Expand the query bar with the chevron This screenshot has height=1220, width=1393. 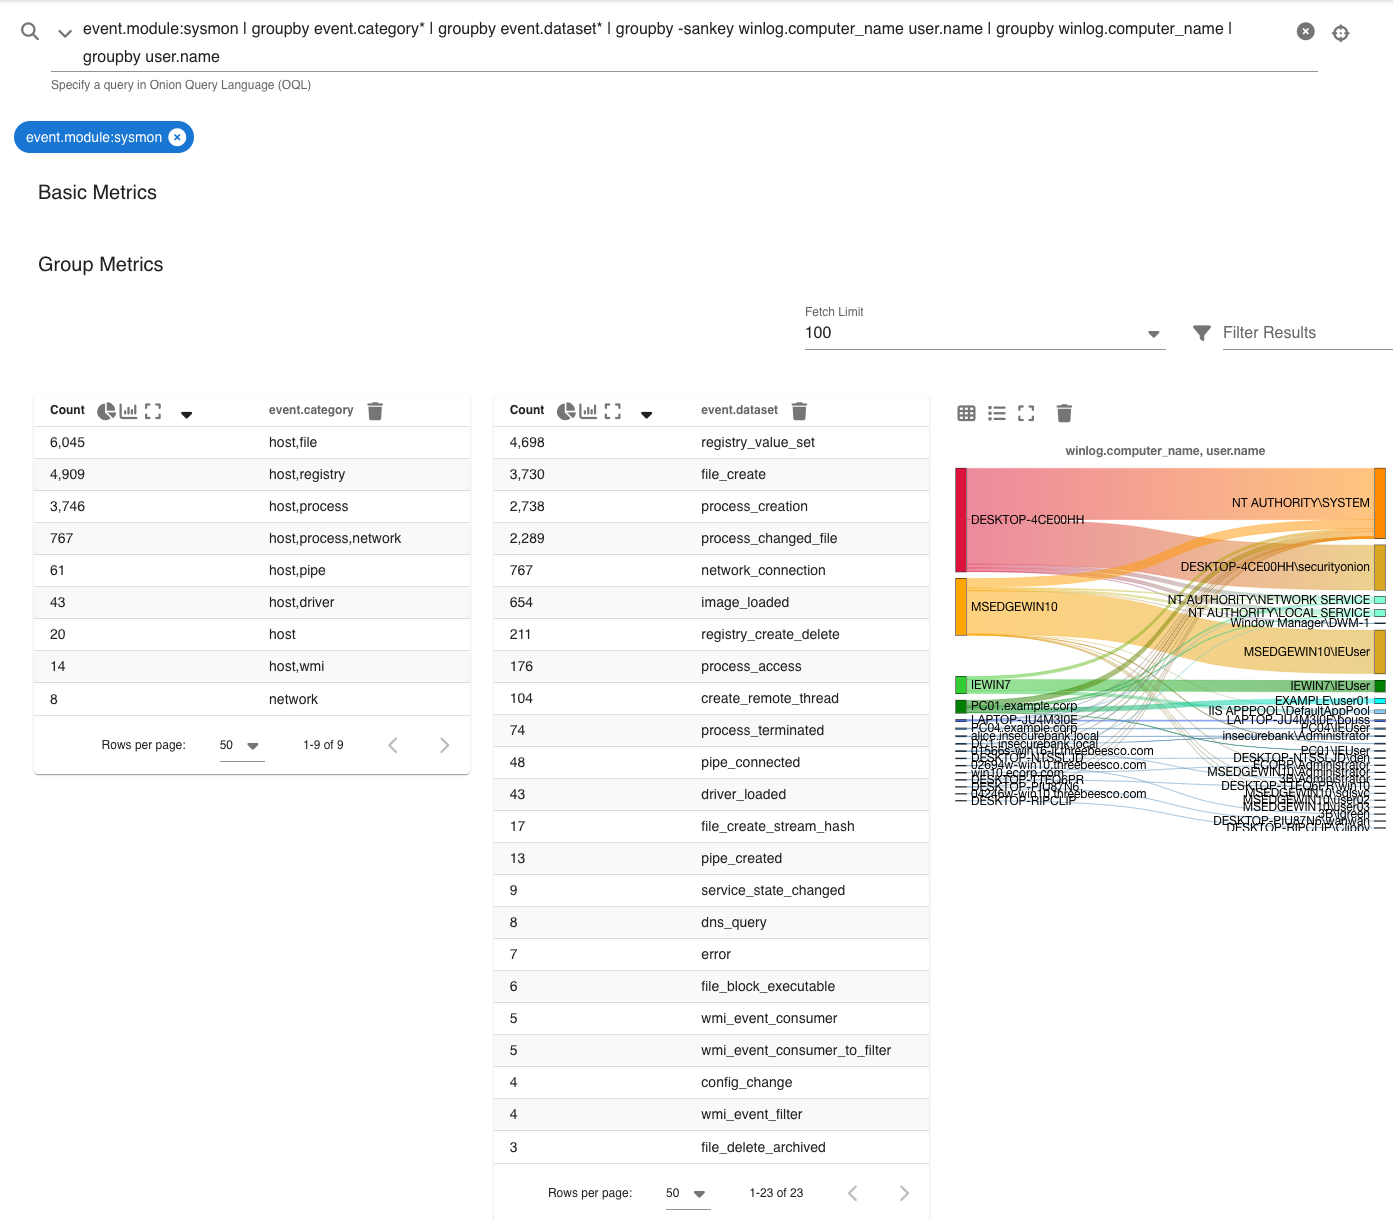[63, 33]
